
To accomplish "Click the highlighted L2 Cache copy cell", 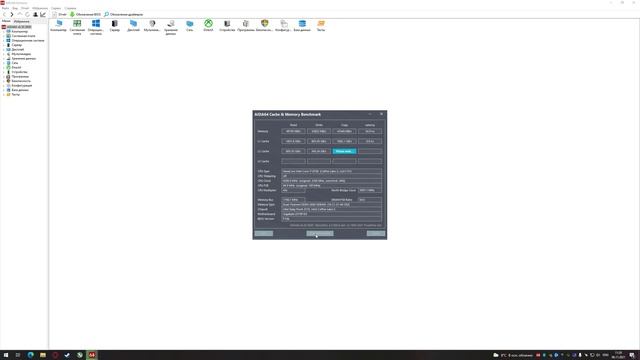I will click(x=344, y=151).
